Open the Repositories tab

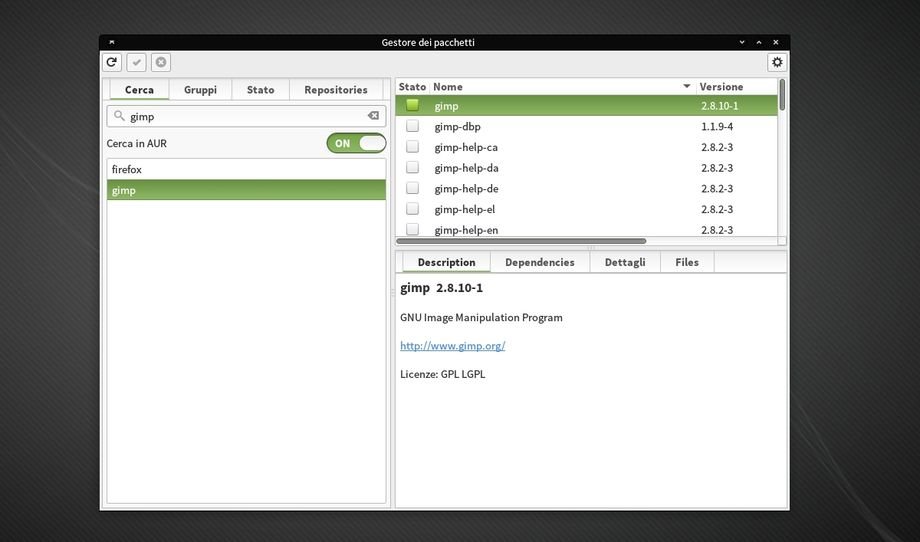336,90
